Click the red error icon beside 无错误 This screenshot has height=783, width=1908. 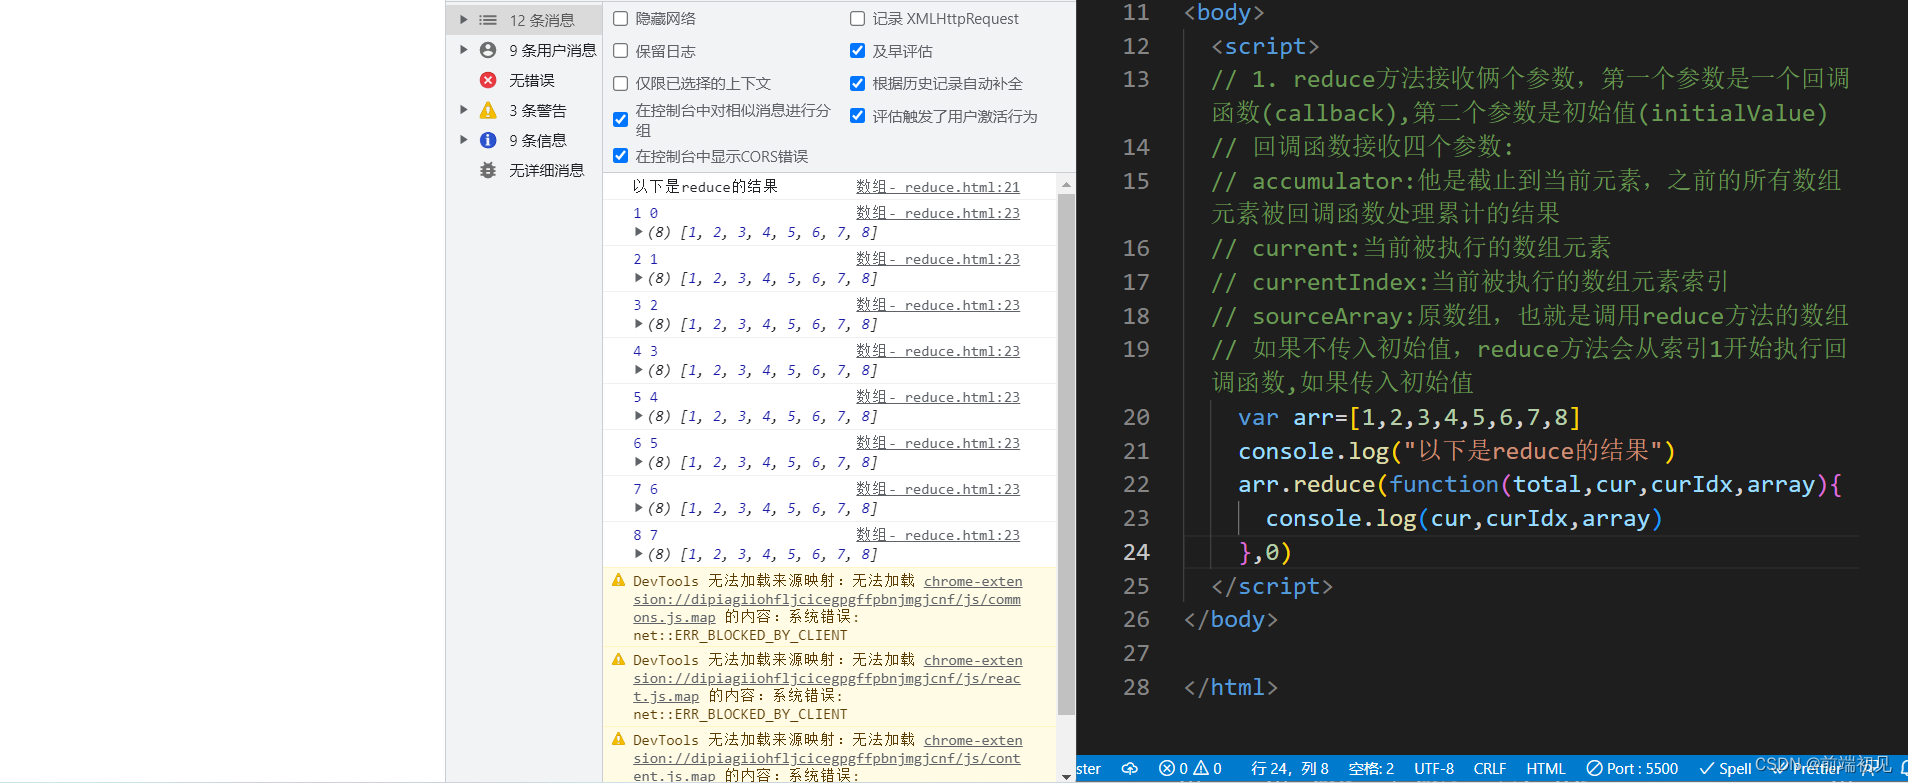click(x=488, y=80)
